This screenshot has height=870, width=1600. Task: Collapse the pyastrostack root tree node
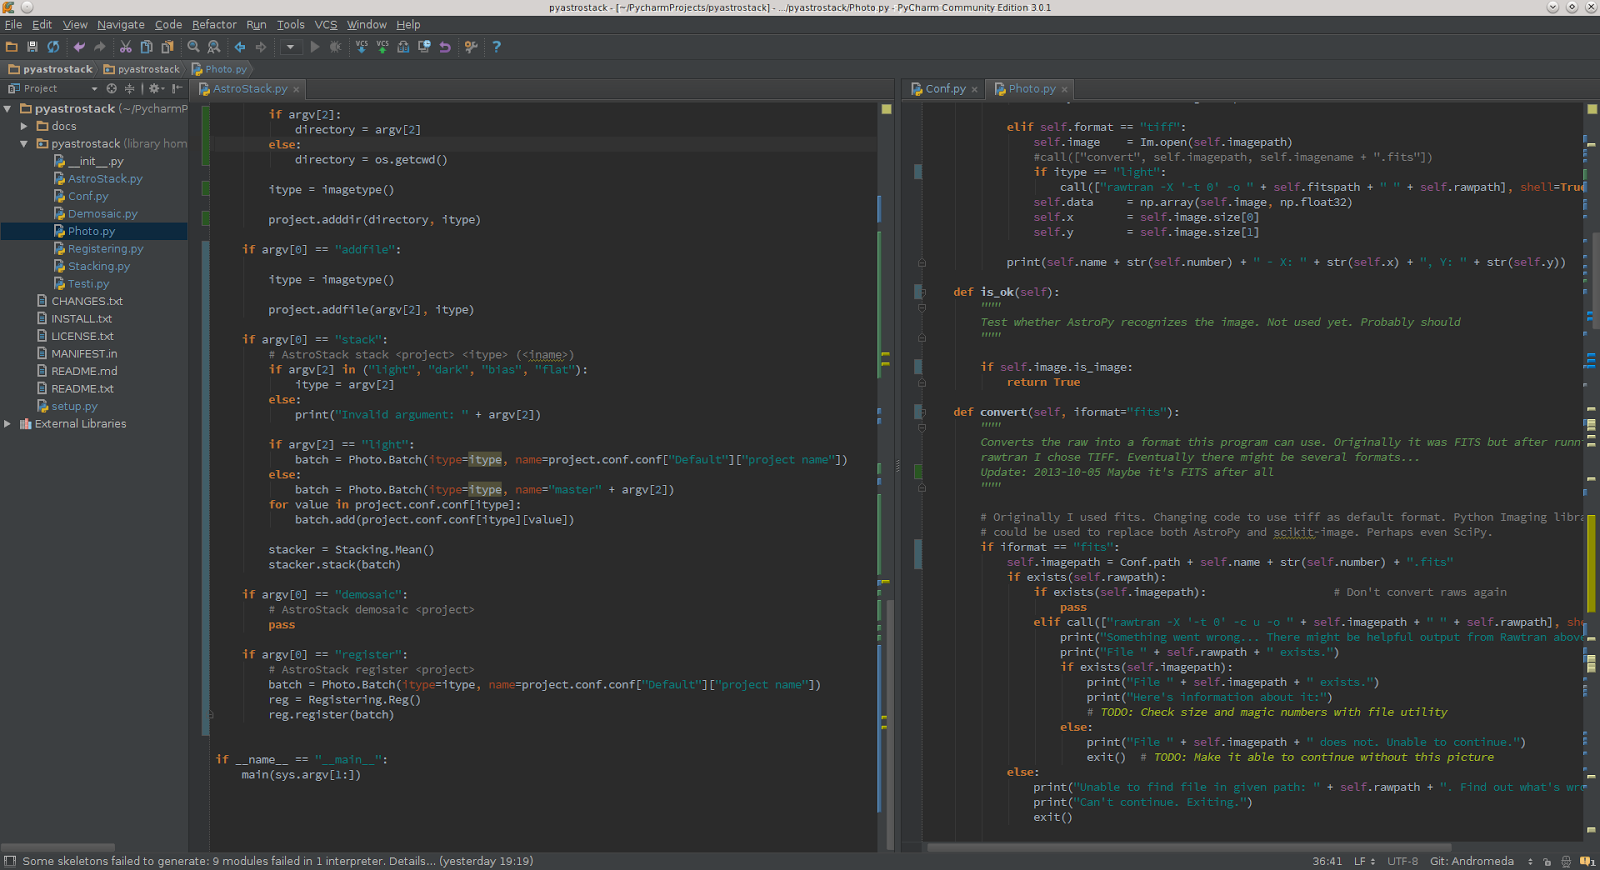(x=8, y=109)
